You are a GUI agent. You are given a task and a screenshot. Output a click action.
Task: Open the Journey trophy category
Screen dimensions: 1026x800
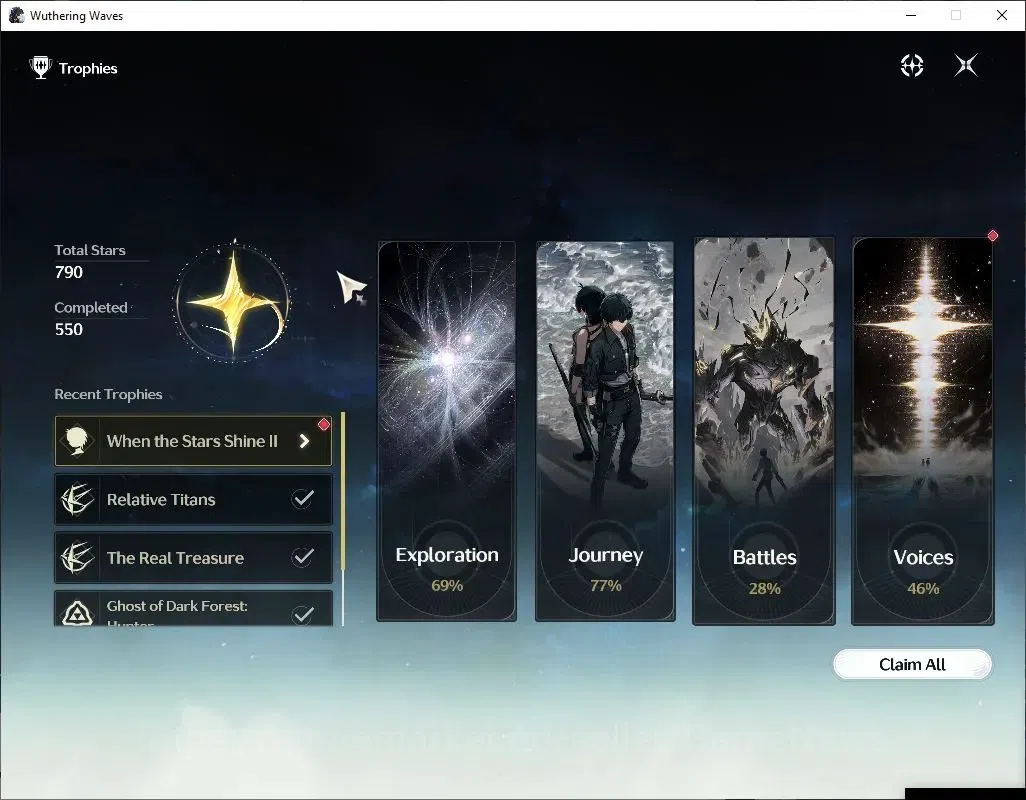coord(605,431)
